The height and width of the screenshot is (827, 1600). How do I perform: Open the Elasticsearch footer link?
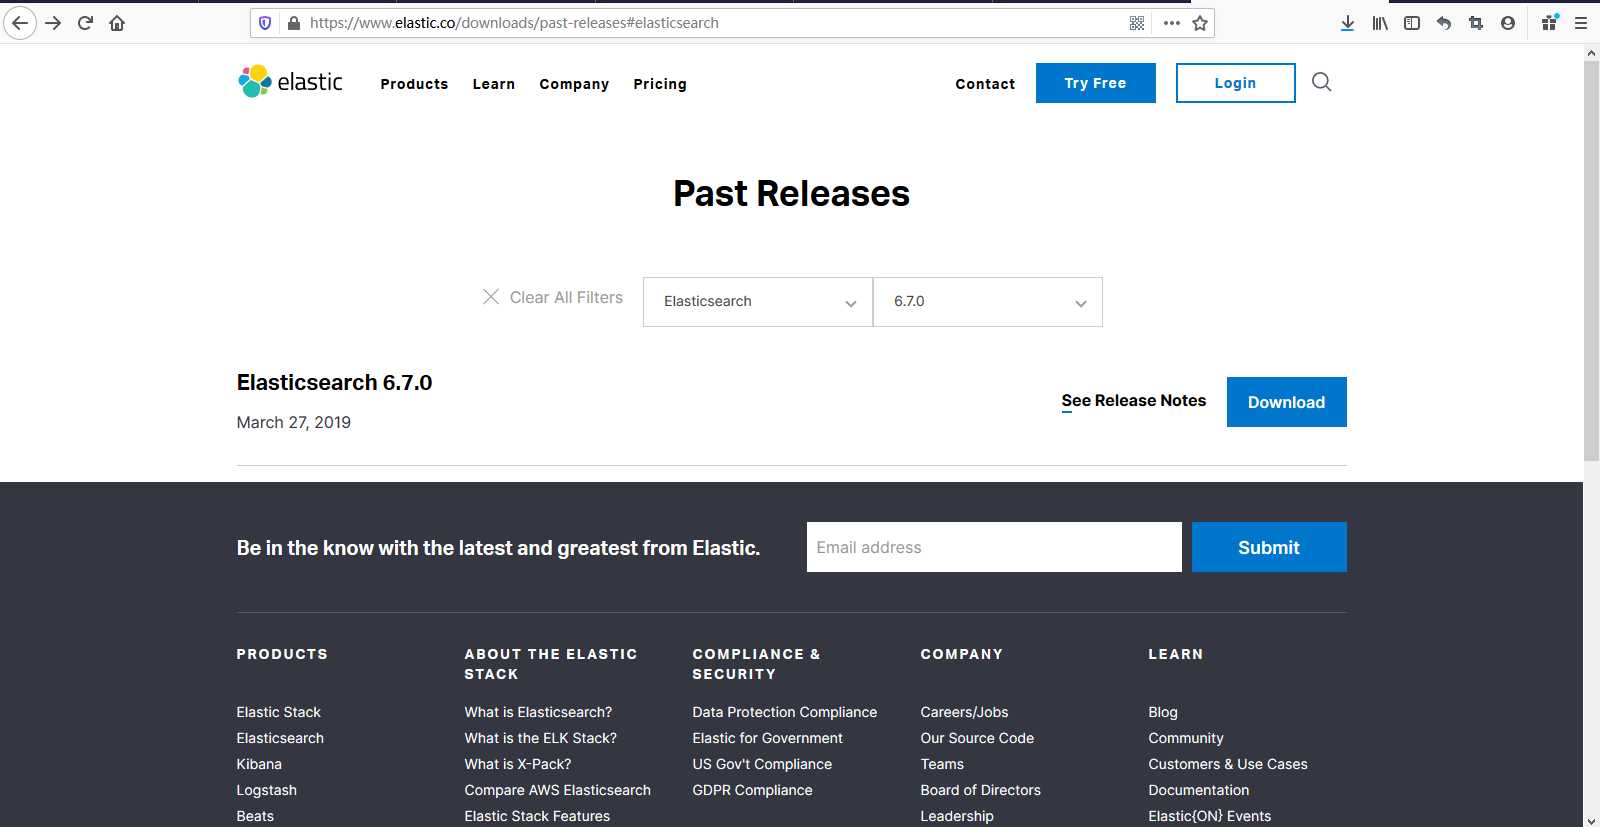pyautogui.click(x=280, y=738)
